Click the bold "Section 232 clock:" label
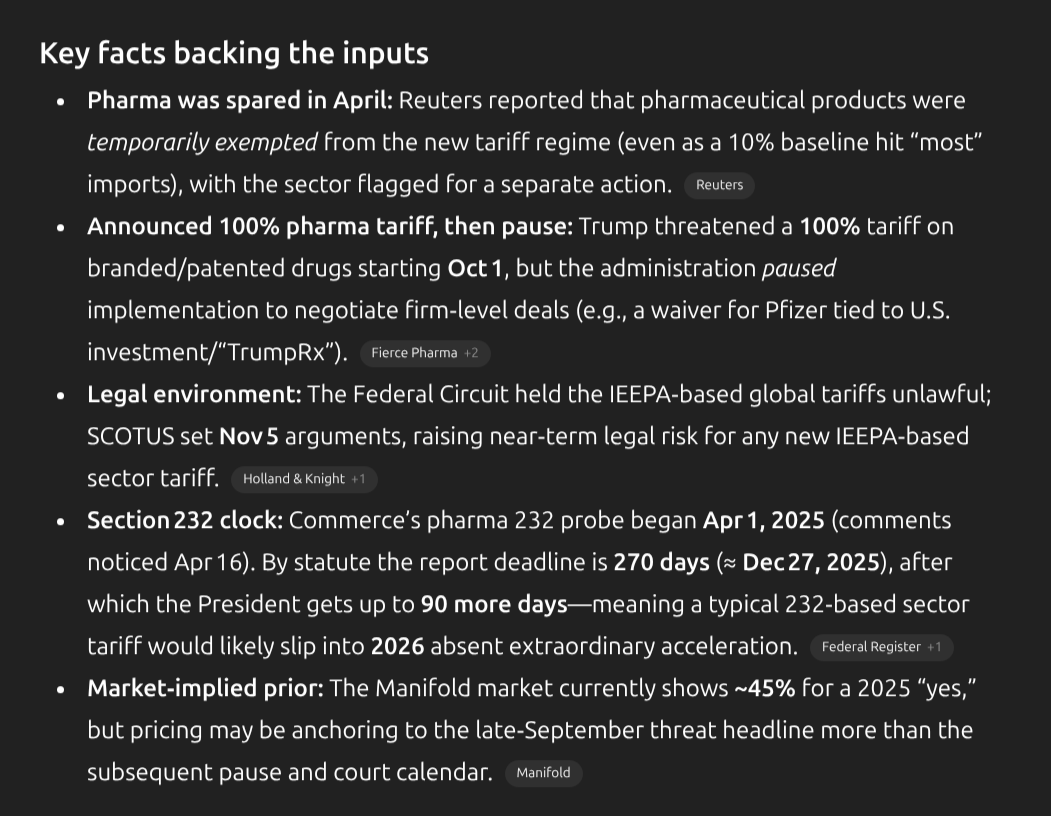The image size is (1051, 816). [186, 521]
